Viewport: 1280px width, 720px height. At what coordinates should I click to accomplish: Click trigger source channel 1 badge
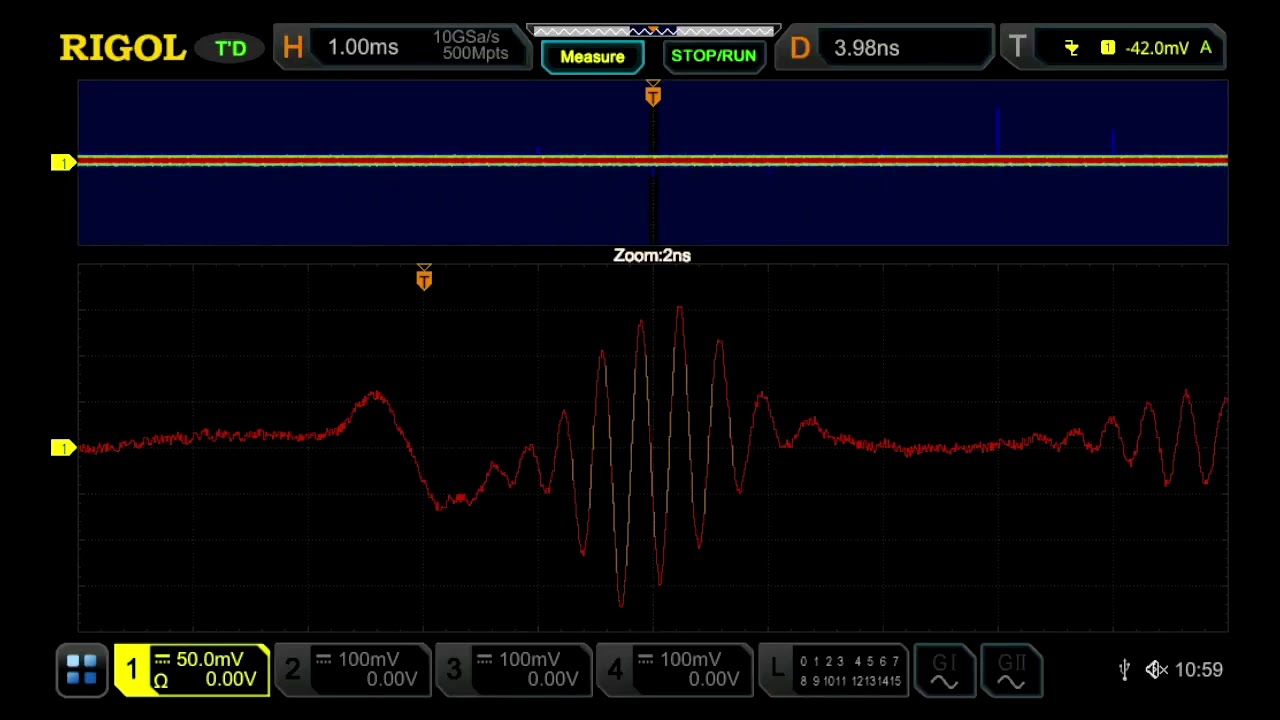[x=1108, y=48]
